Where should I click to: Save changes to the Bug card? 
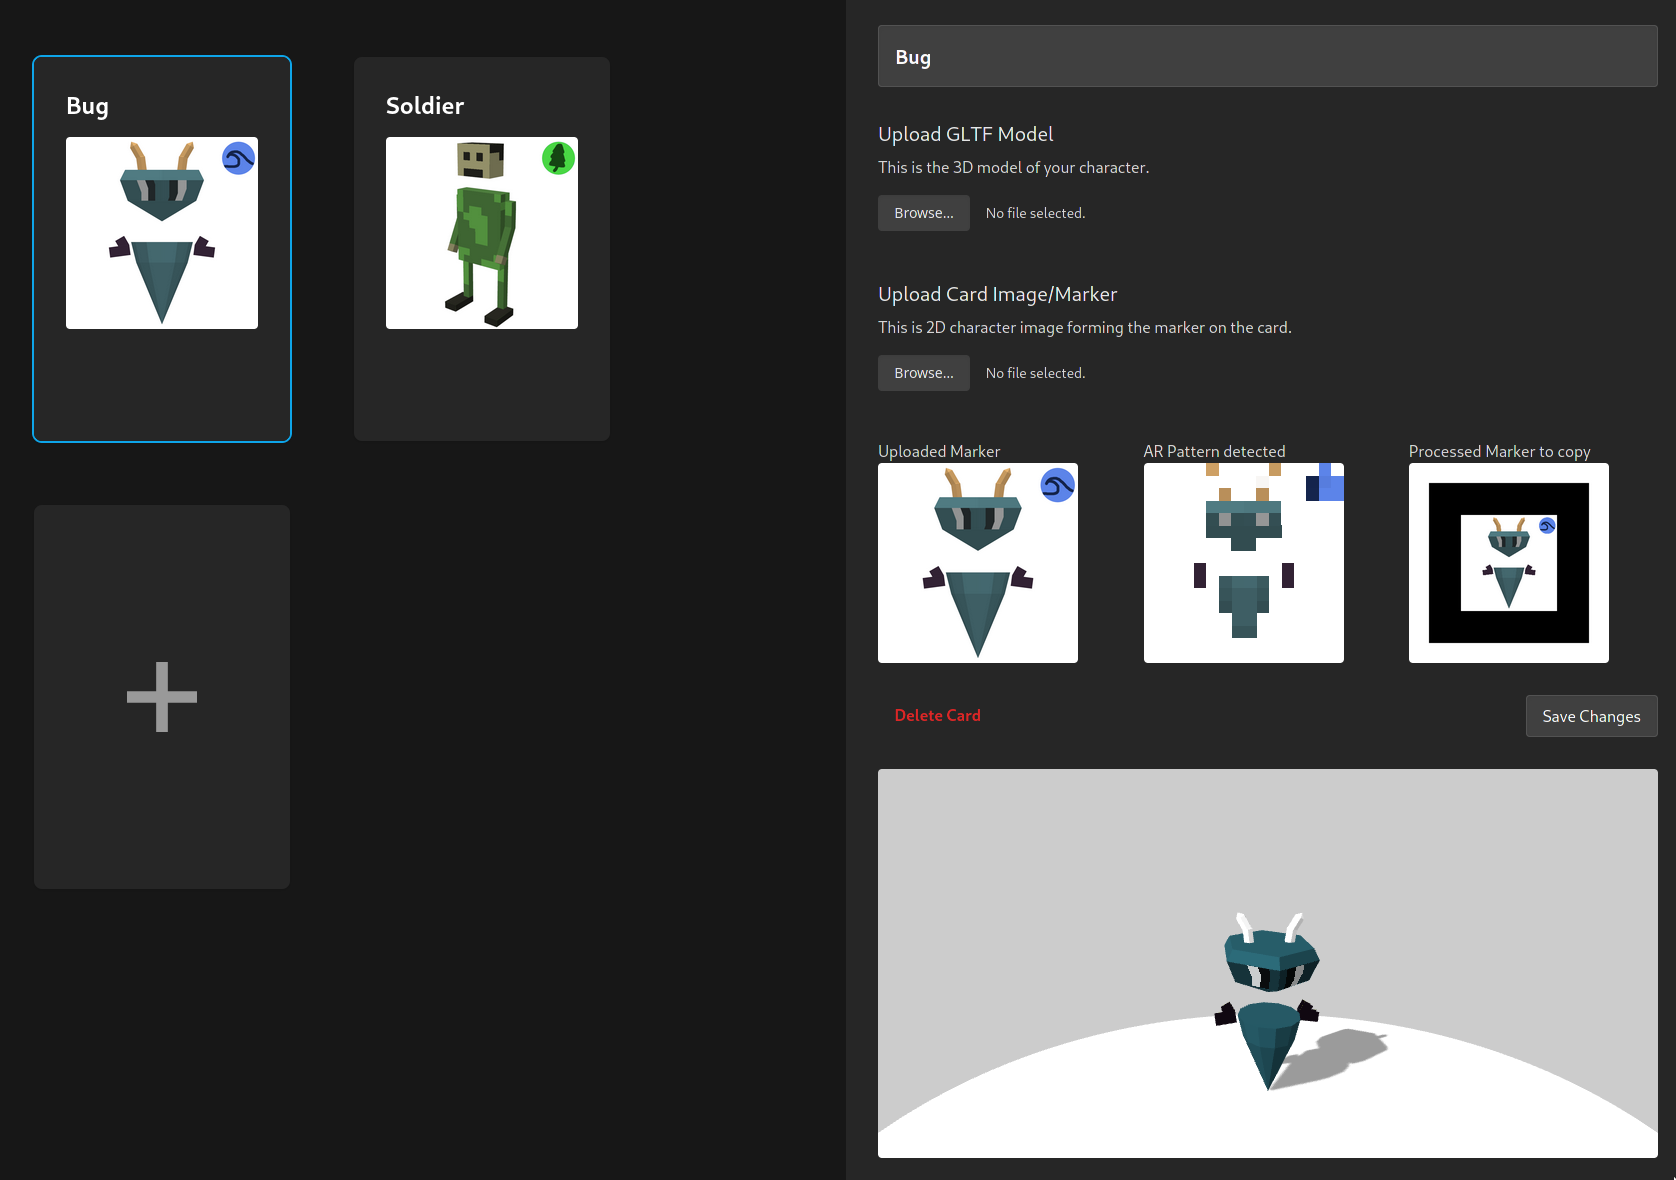(1591, 716)
